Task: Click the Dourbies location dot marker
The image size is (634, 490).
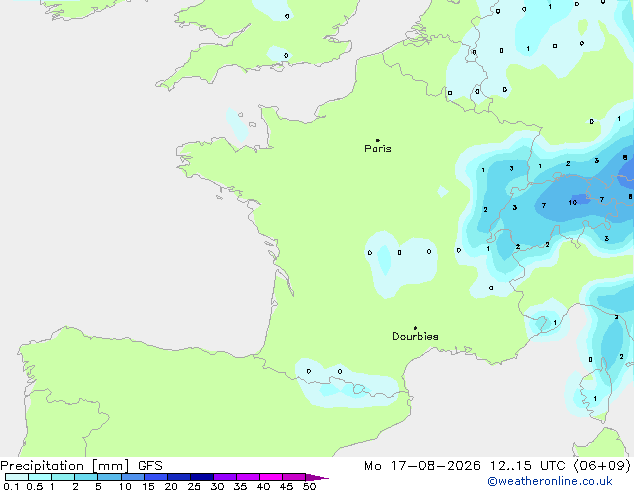Action: pos(415,328)
